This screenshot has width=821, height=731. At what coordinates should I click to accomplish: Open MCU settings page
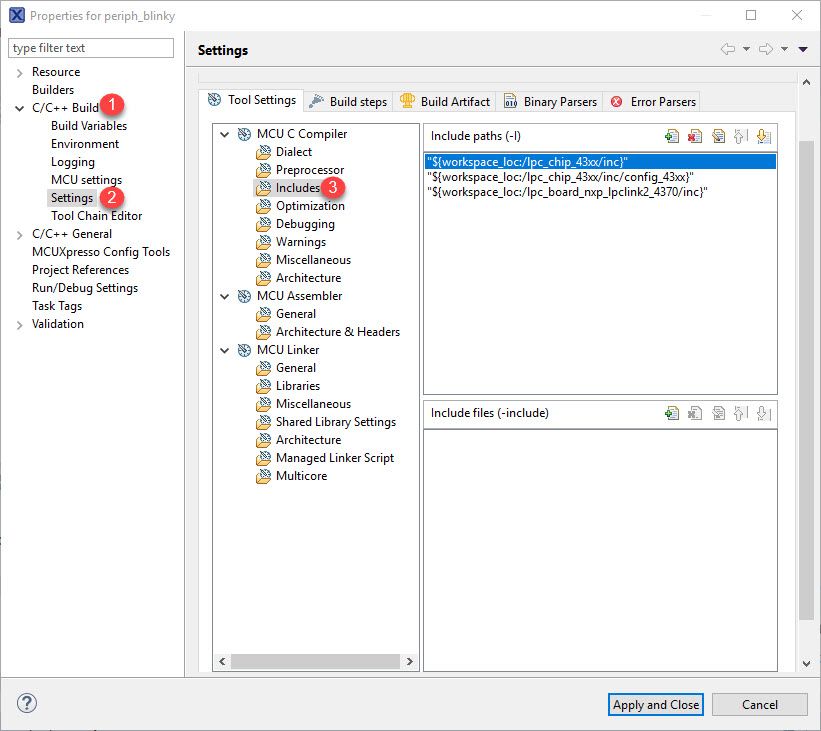[86, 180]
